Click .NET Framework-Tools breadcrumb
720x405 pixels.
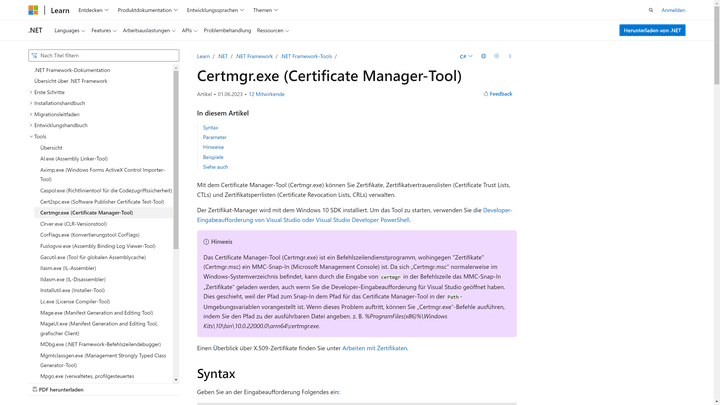coord(306,56)
